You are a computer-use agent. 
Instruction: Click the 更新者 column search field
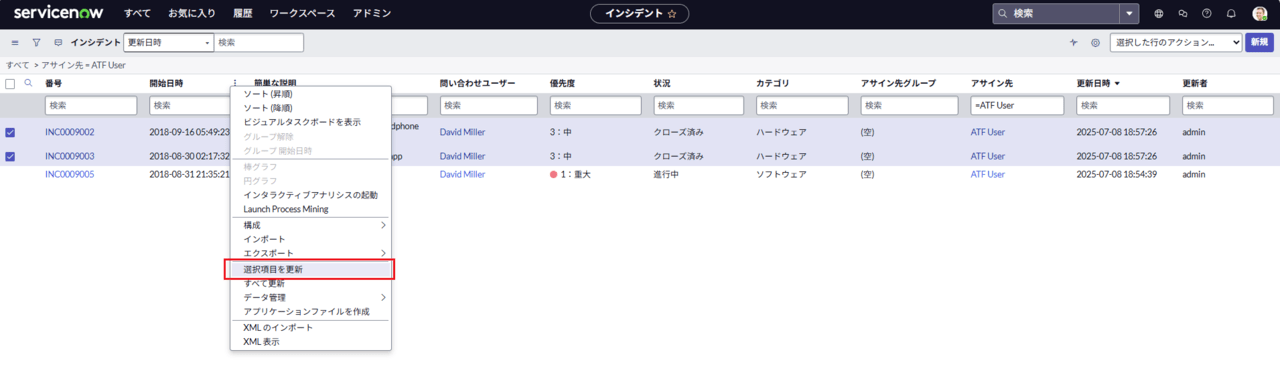tap(1228, 105)
